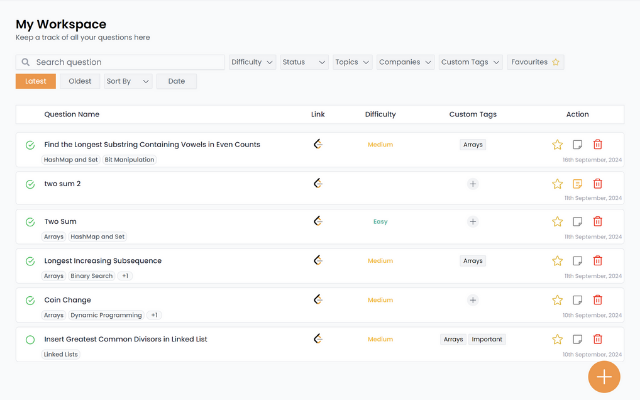
Task: Switch to Oldest sorting
Action: pyautogui.click(x=80, y=81)
